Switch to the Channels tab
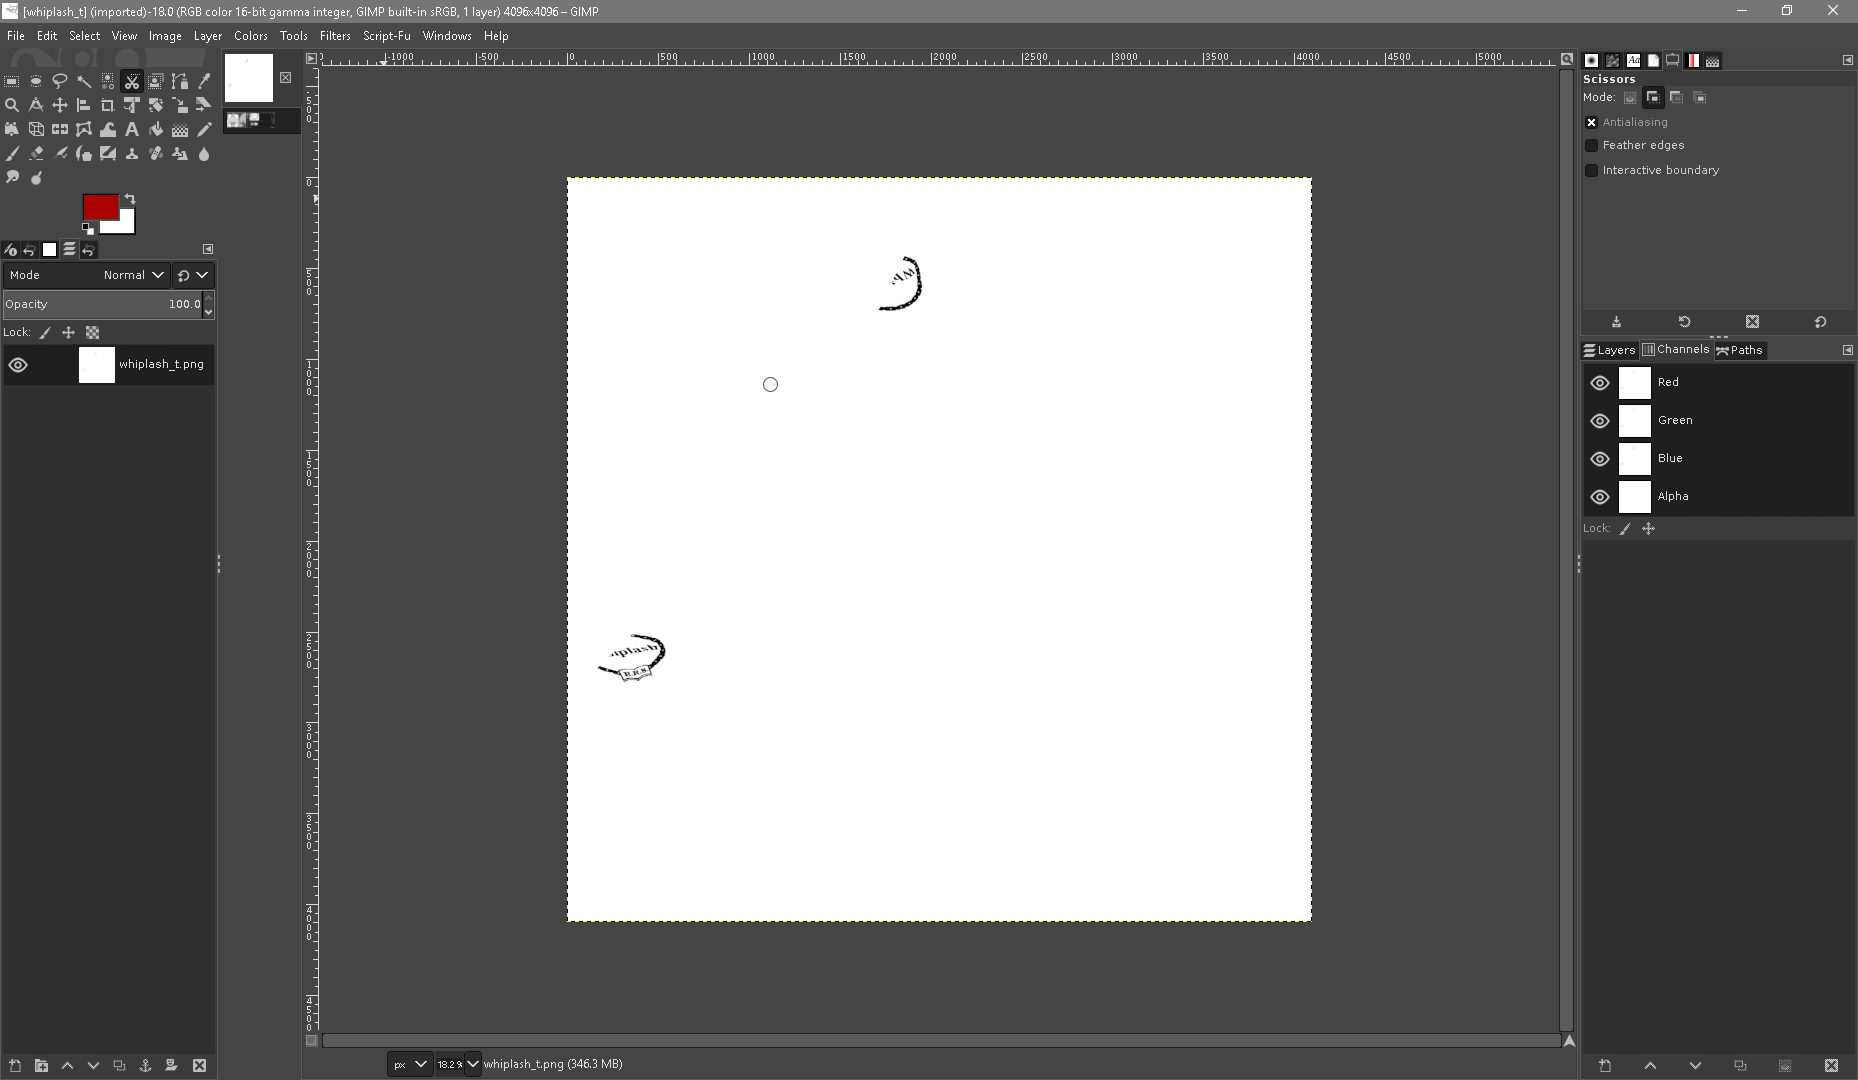 [x=1676, y=350]
